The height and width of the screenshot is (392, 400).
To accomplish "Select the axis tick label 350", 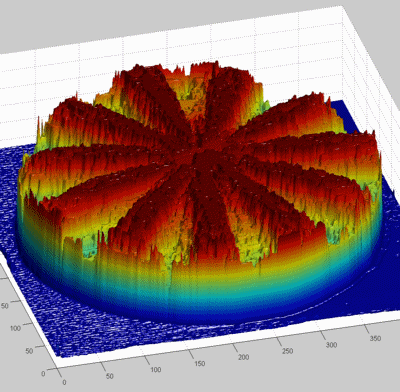I will 375,338.
